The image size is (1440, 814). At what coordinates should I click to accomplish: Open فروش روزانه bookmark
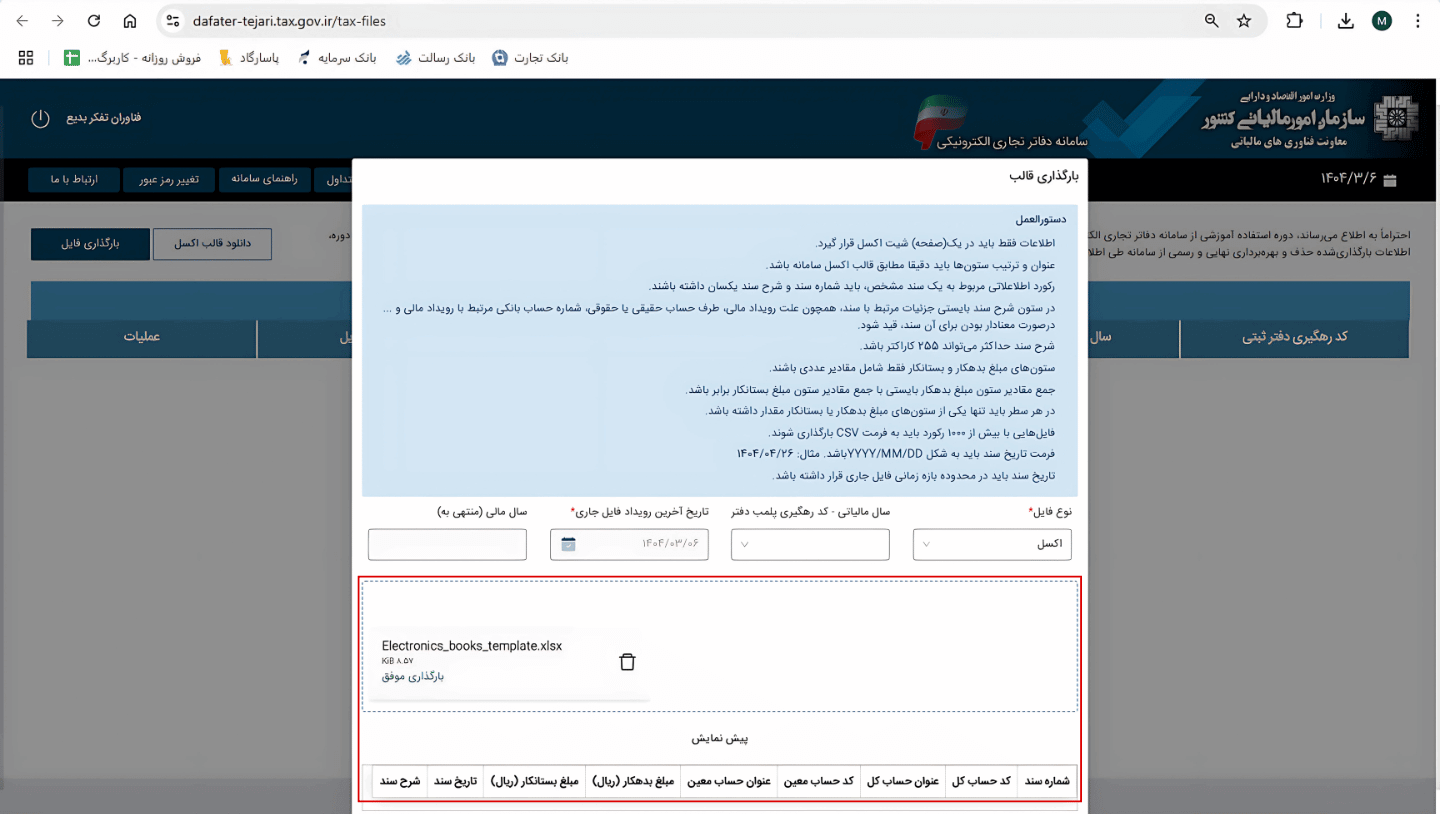coord(133,58)
